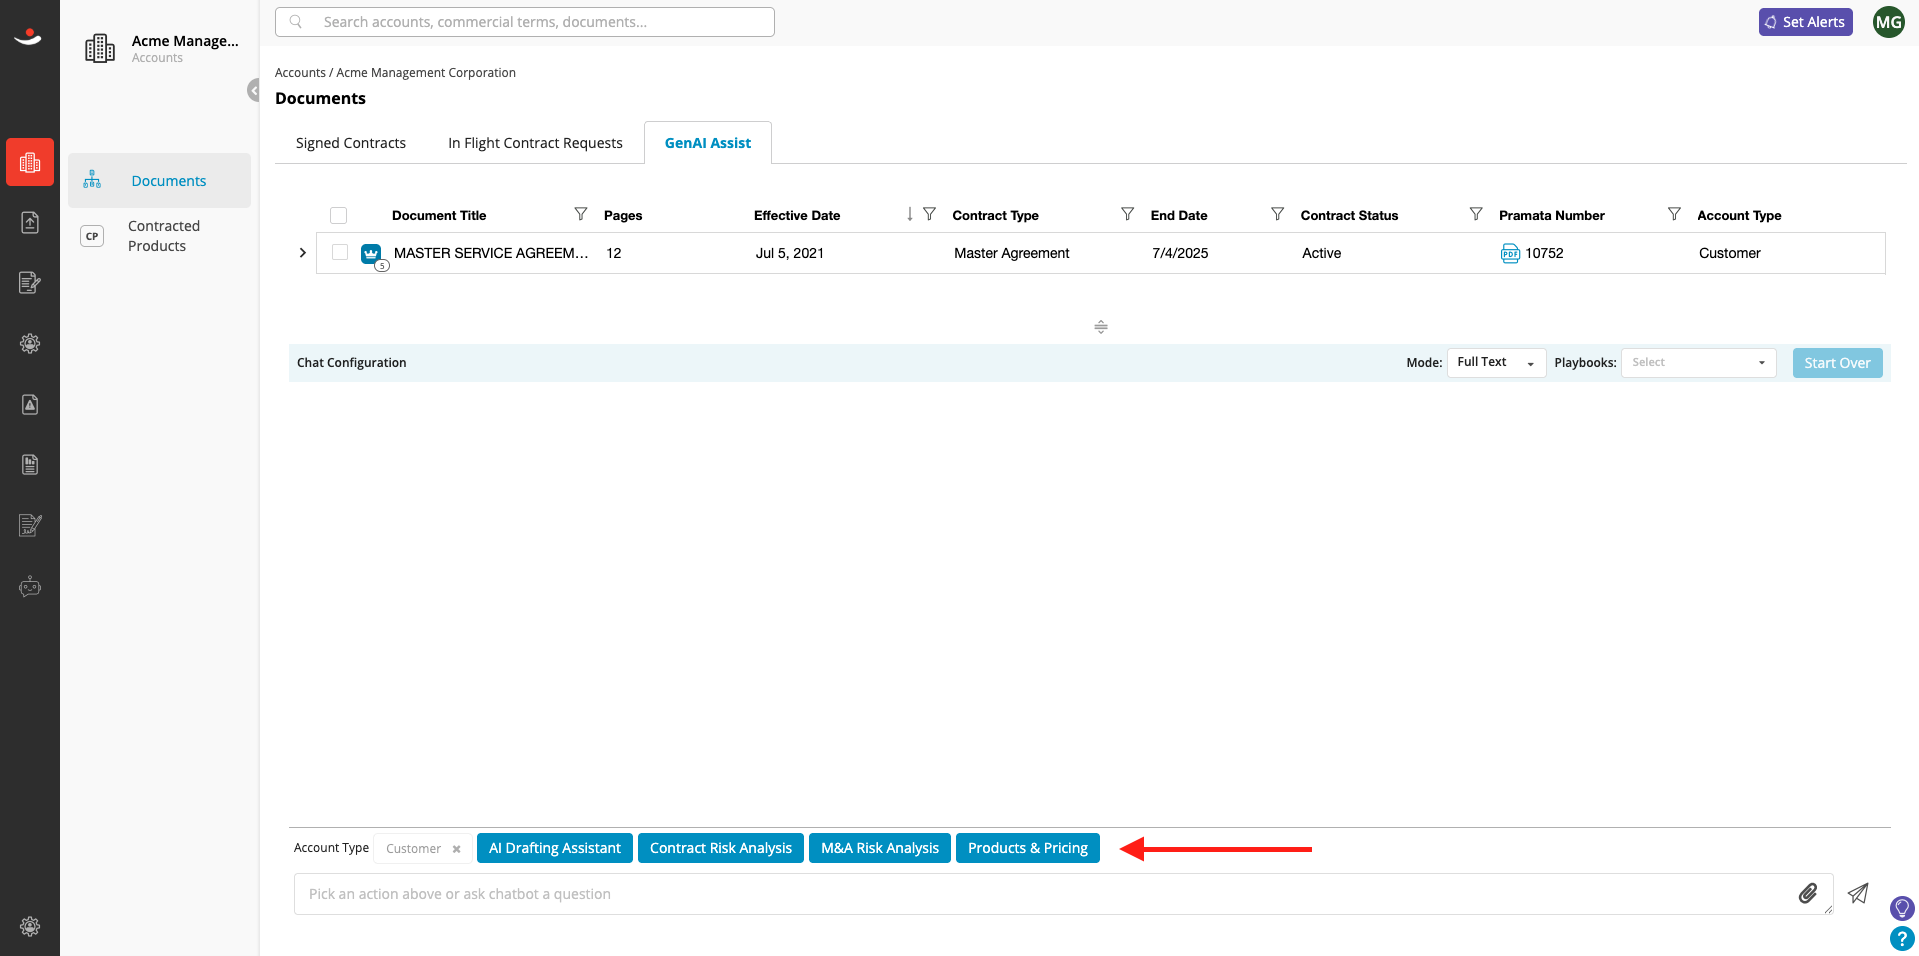Screen dimensions: 1919x956
Task: Filter the Document Title column
Action: (x=581, y=214)
